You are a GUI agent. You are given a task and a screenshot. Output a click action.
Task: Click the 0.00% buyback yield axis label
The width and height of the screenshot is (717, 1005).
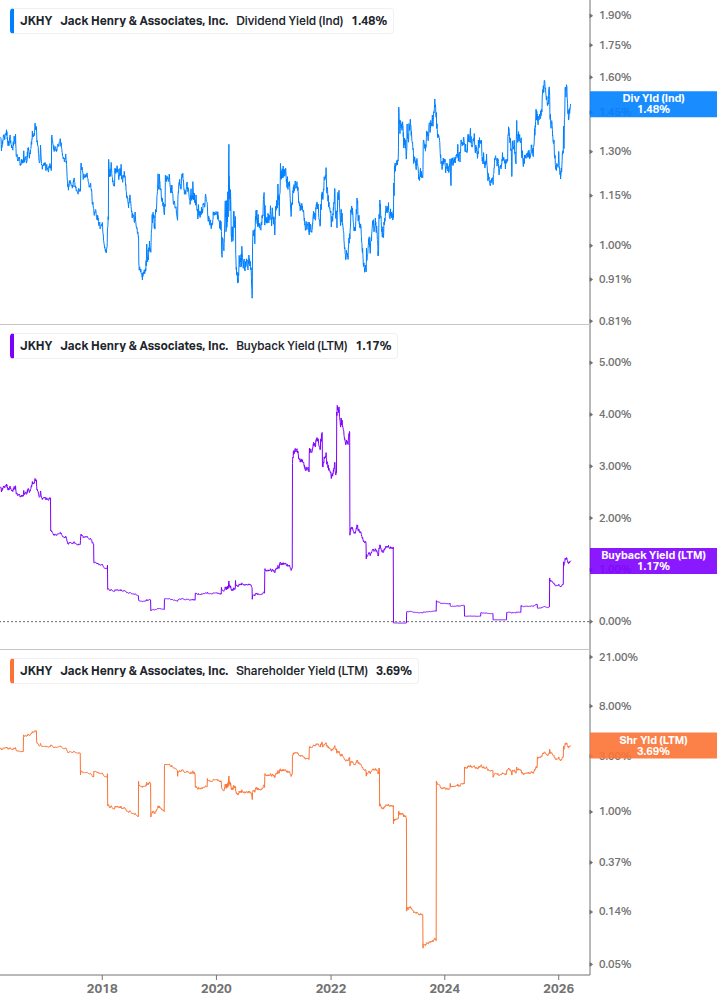click(615, 622)
